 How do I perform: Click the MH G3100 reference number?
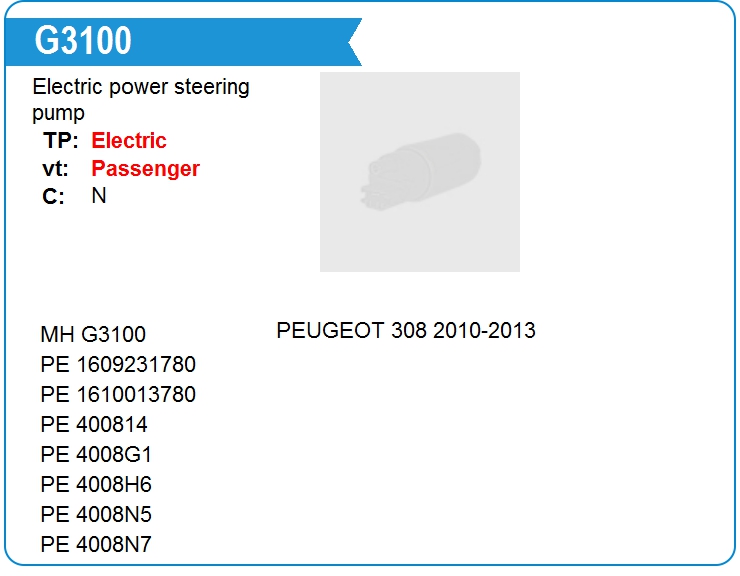pos(93,334)
